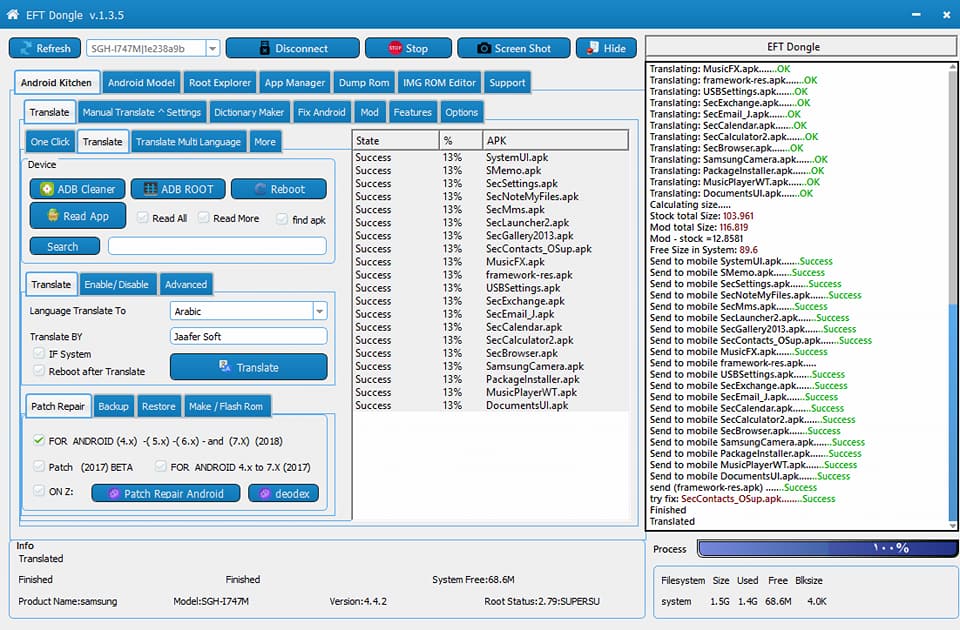Click the State column header
960x630 pixels.
pyautogui.click(x=396, y=140)
